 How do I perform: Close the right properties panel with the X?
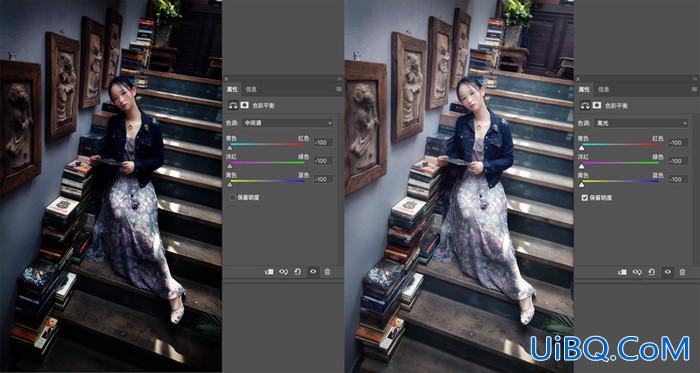[x=578, y=79]
